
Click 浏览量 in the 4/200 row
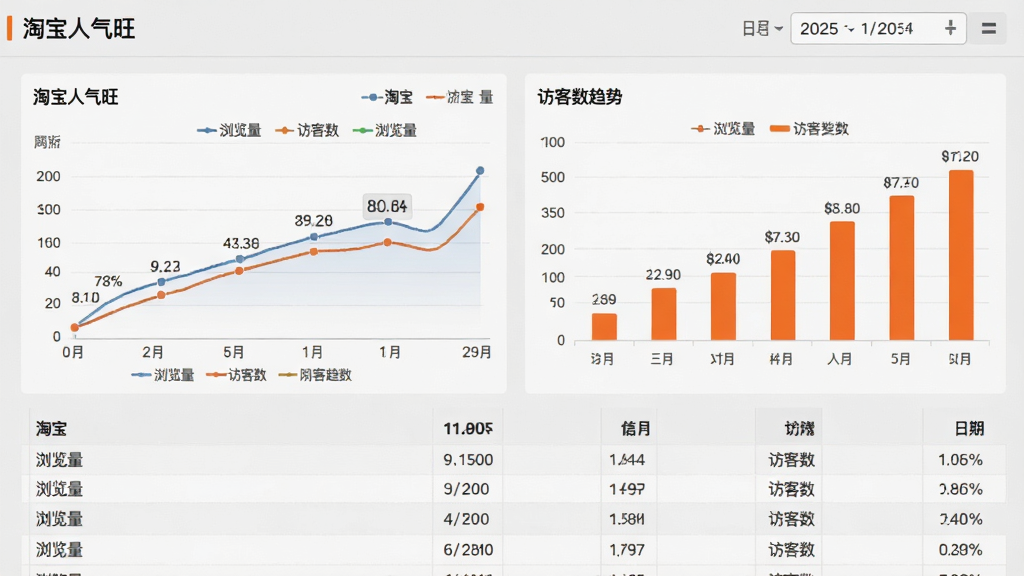59,519
